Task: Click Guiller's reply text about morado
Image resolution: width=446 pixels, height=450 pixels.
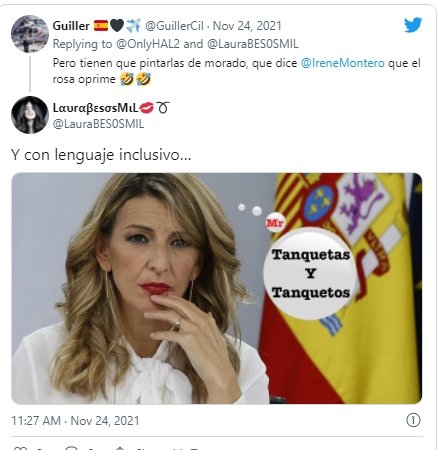Action: tap(236, 71)
